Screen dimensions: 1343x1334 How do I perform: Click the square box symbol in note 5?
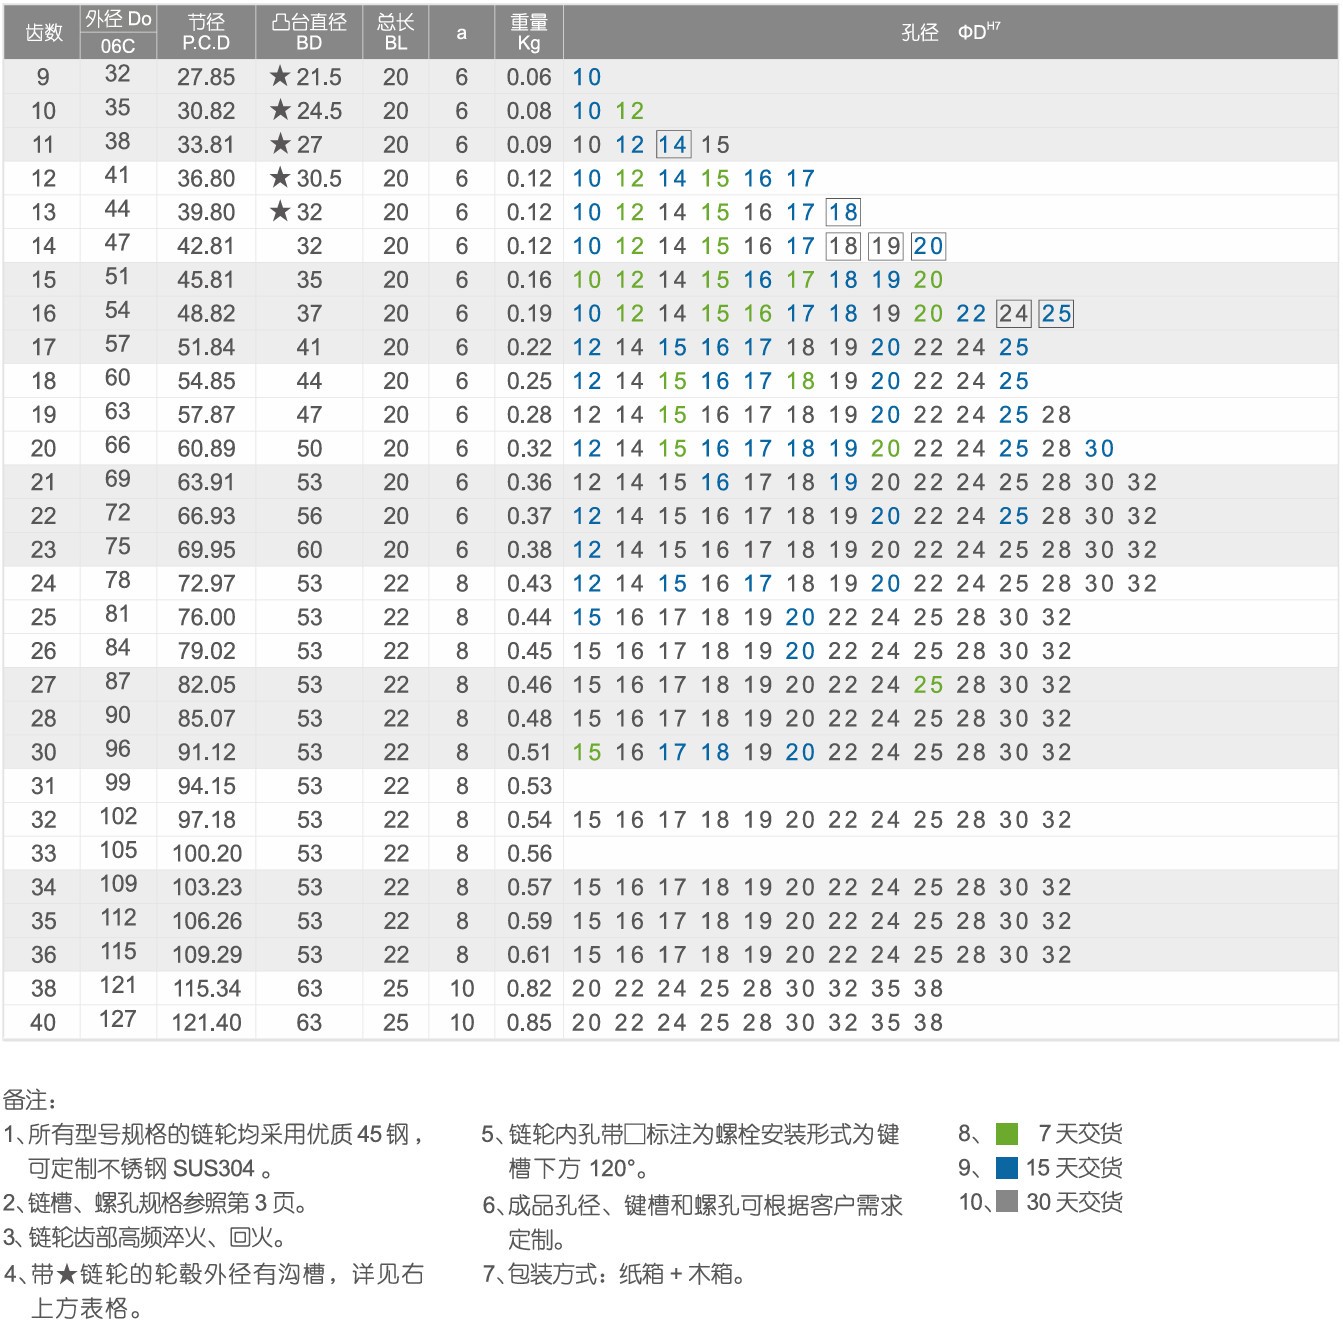[635, 1135]
